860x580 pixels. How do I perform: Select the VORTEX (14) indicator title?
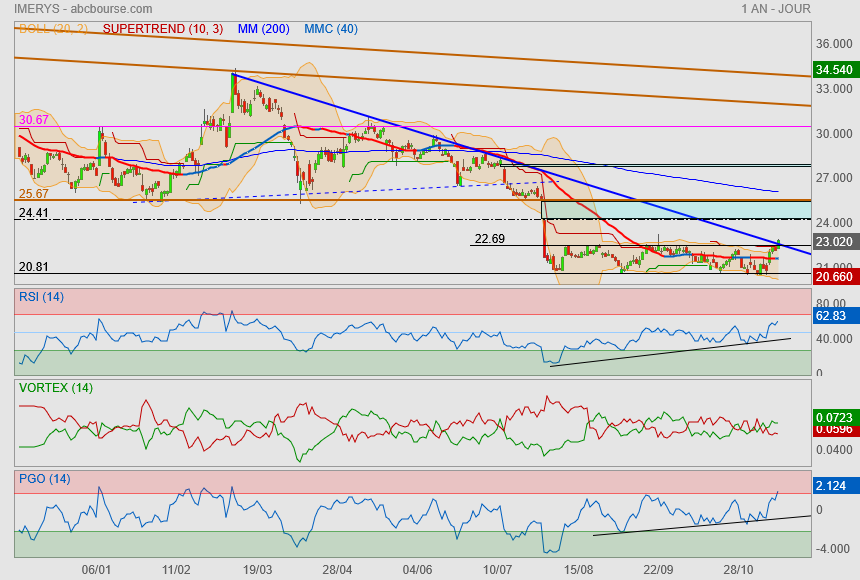[55, 387]
